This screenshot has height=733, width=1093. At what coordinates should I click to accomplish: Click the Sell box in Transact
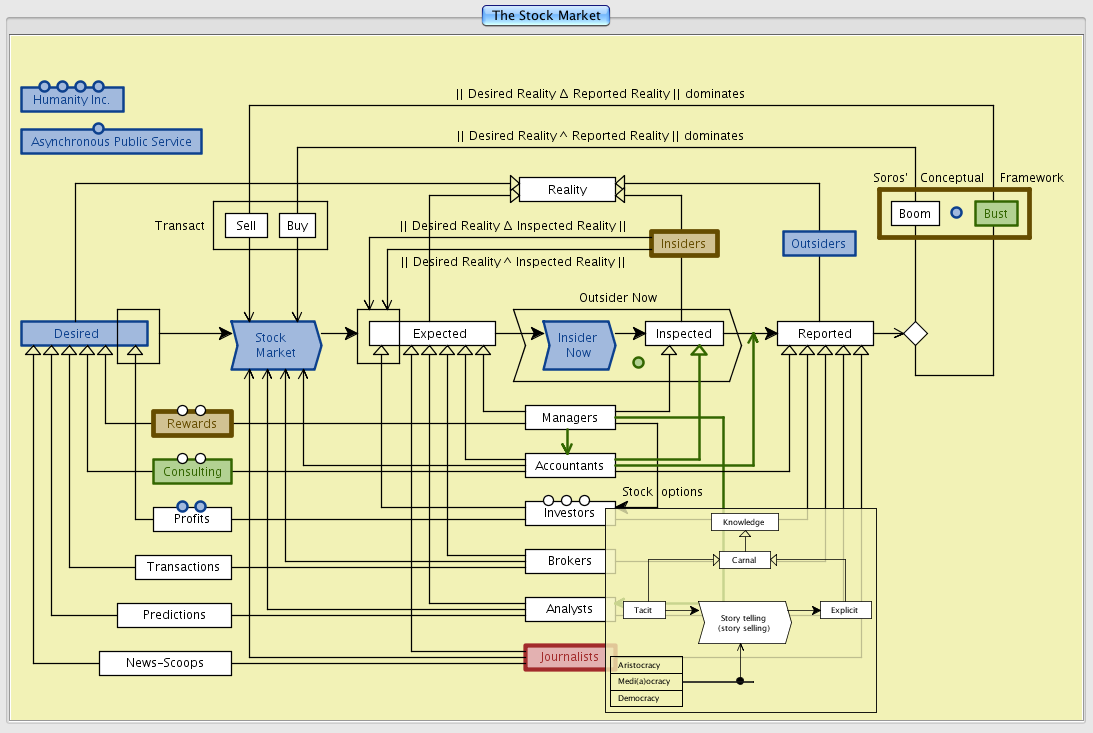[x=246, y=225]
